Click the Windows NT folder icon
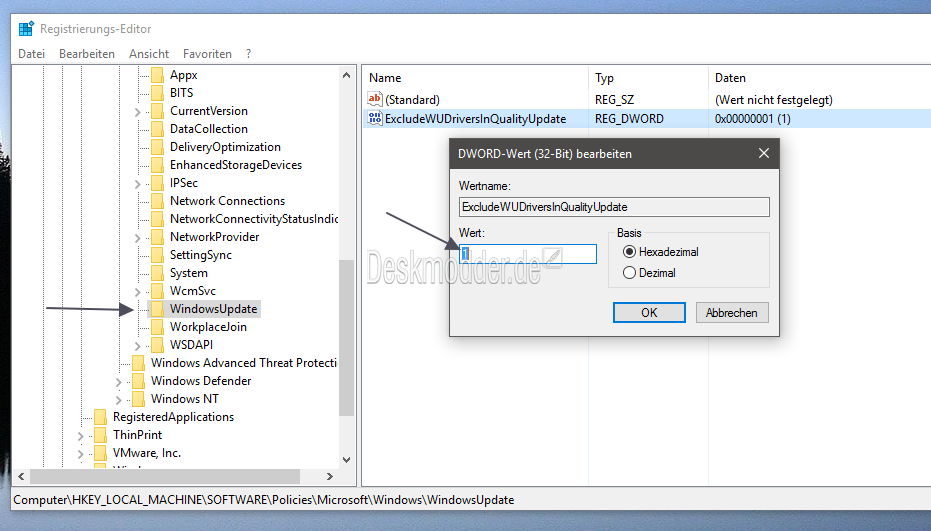Image resolution: width=931 pixels, height=531 pixels. 138,399
